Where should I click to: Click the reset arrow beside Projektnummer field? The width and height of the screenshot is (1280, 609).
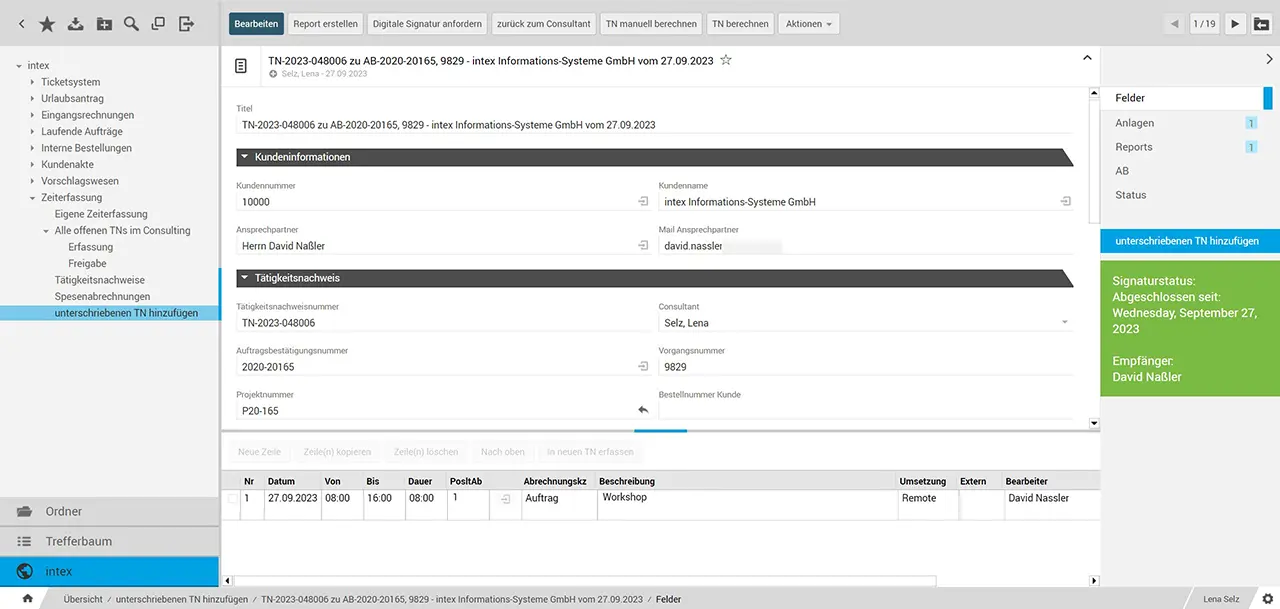coord(643,410)
